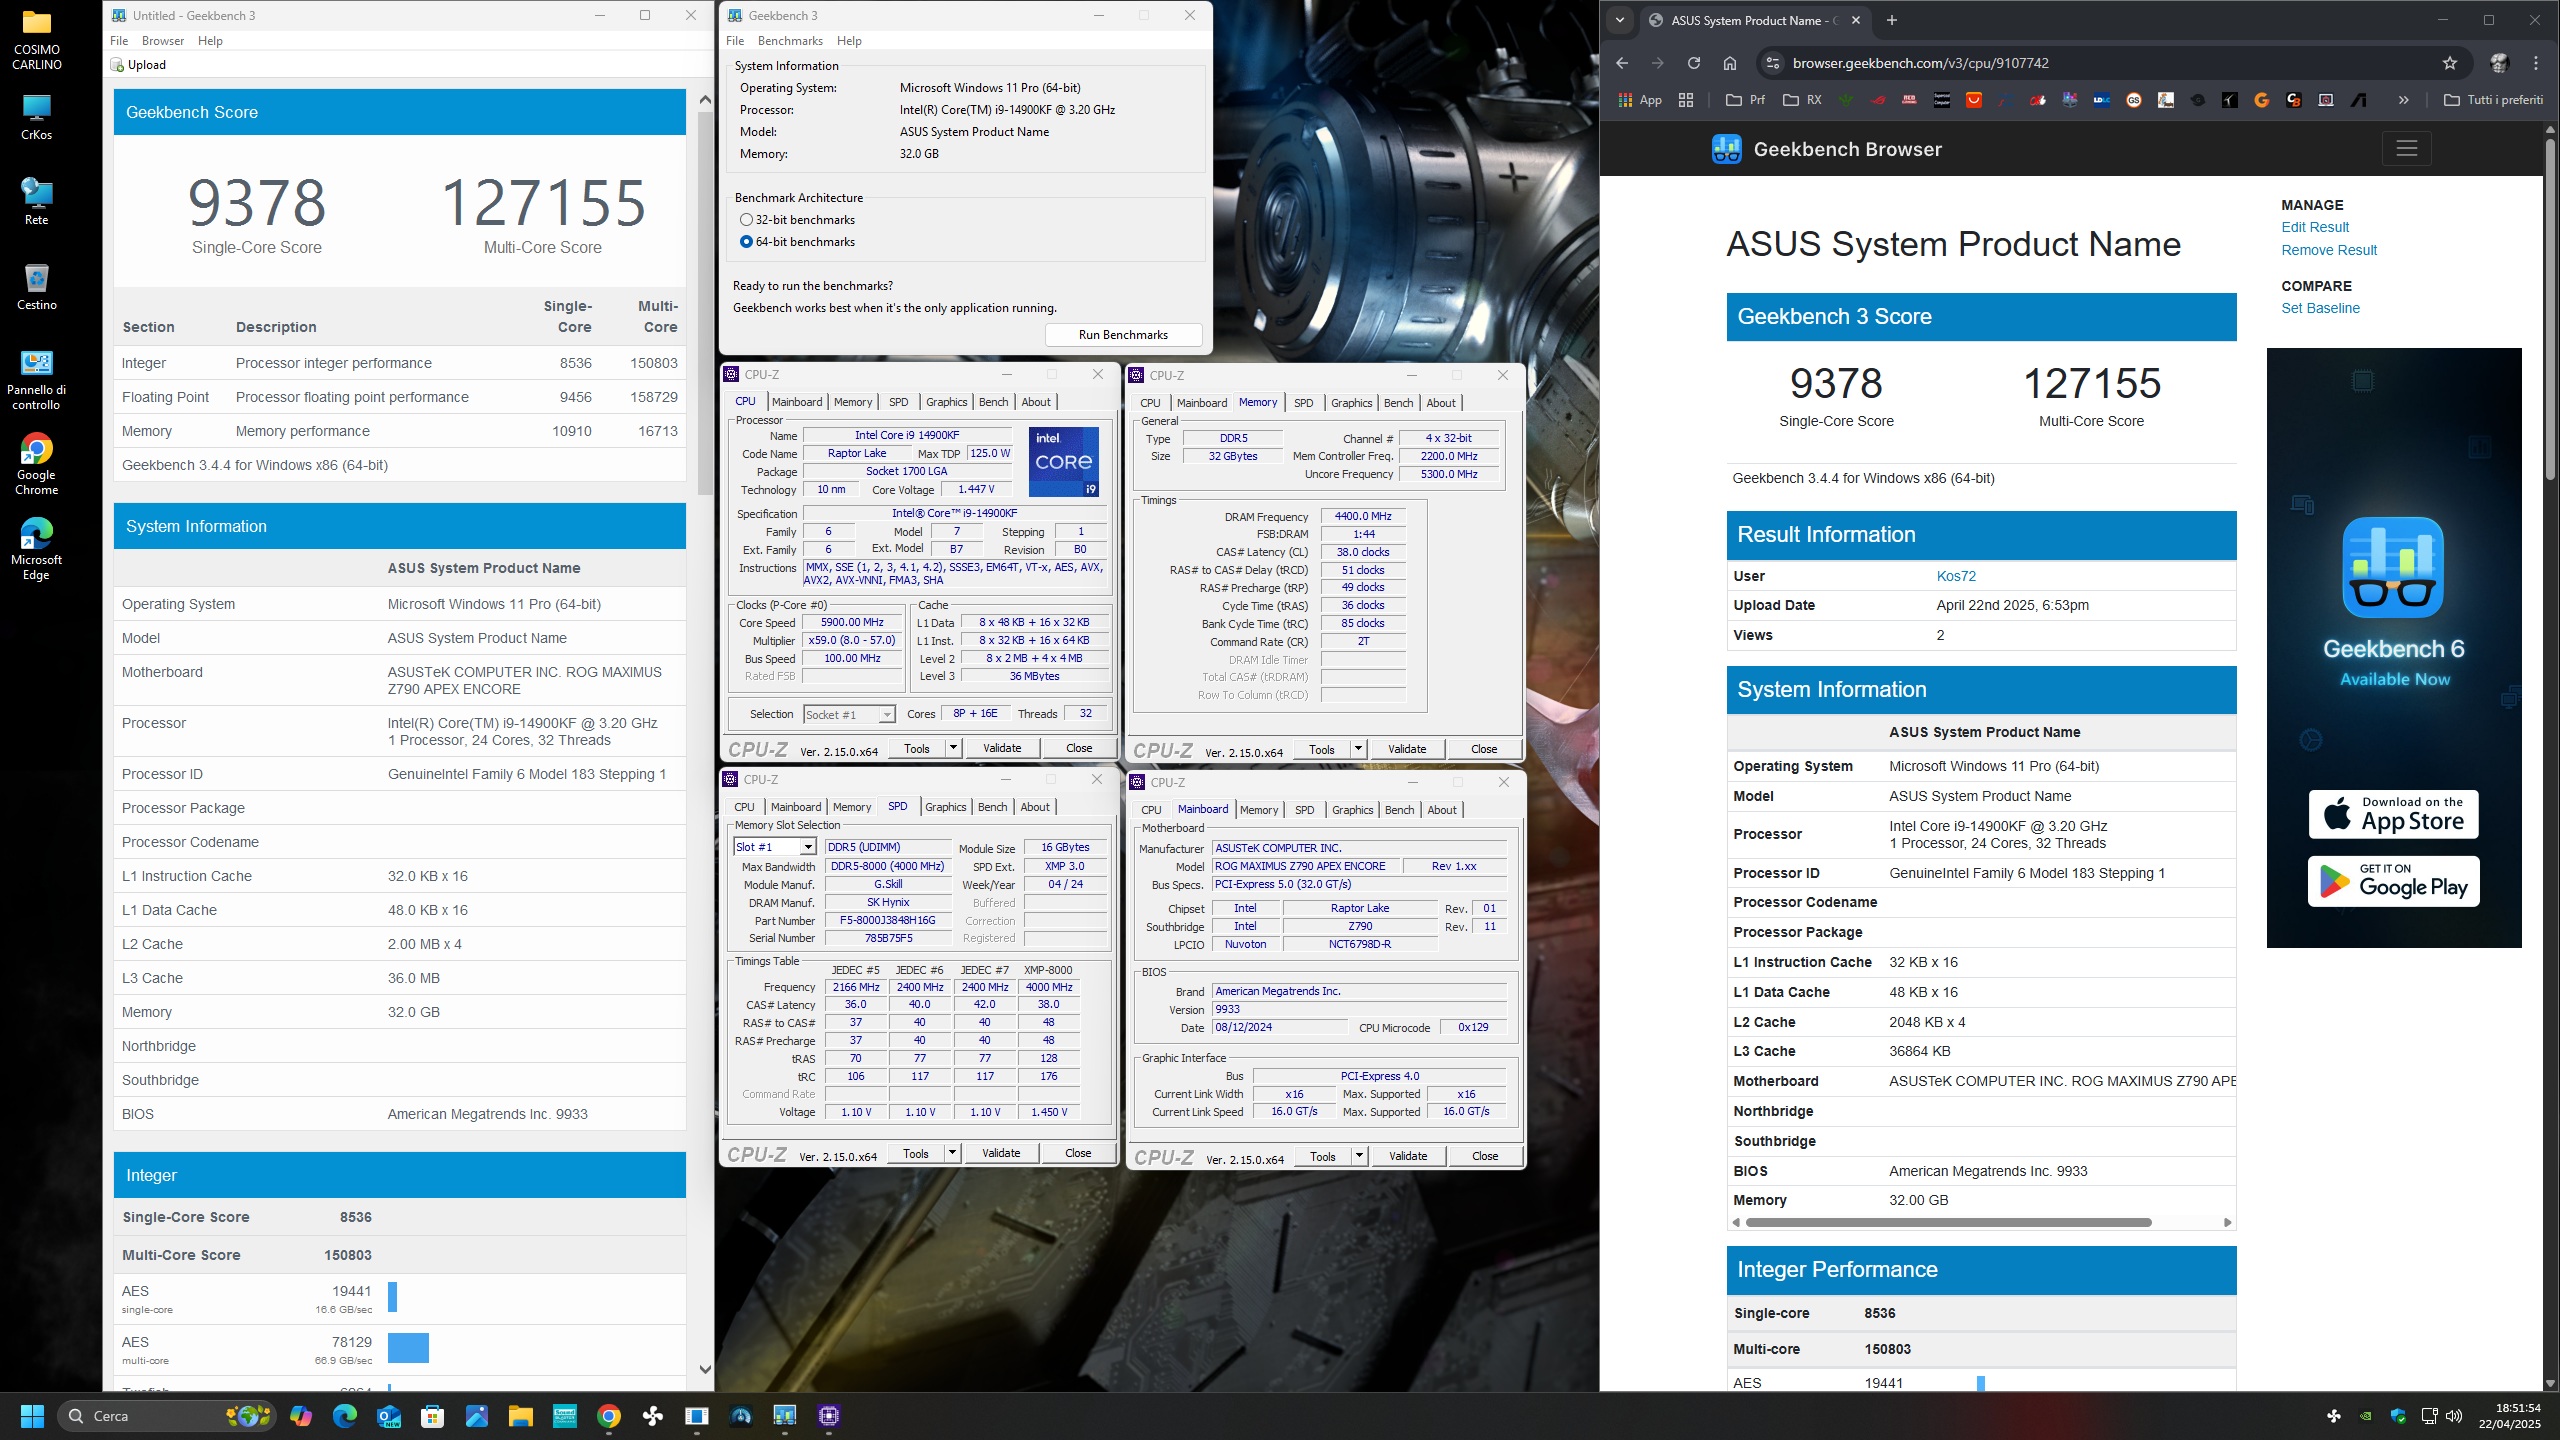Open Microsoft Store from the taskbar
This screenshot has width=2560, height=1440.
pos(432,1416)
